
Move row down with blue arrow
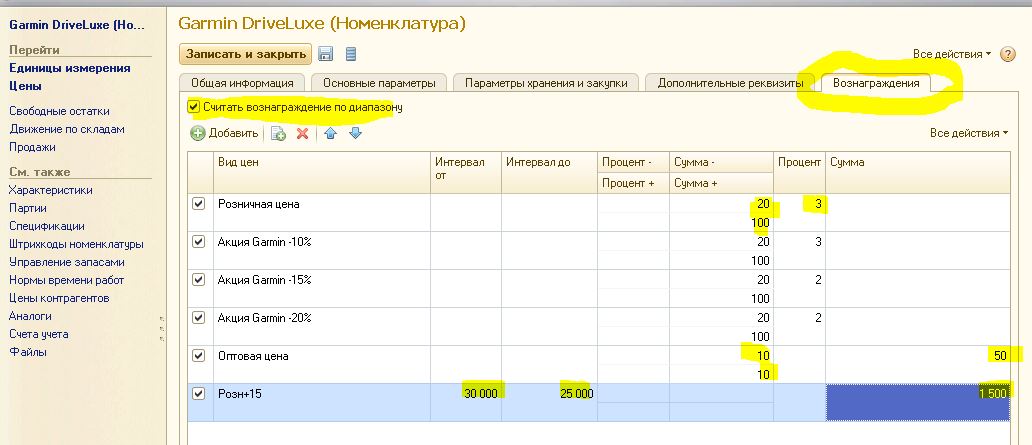tap(355, 133)
